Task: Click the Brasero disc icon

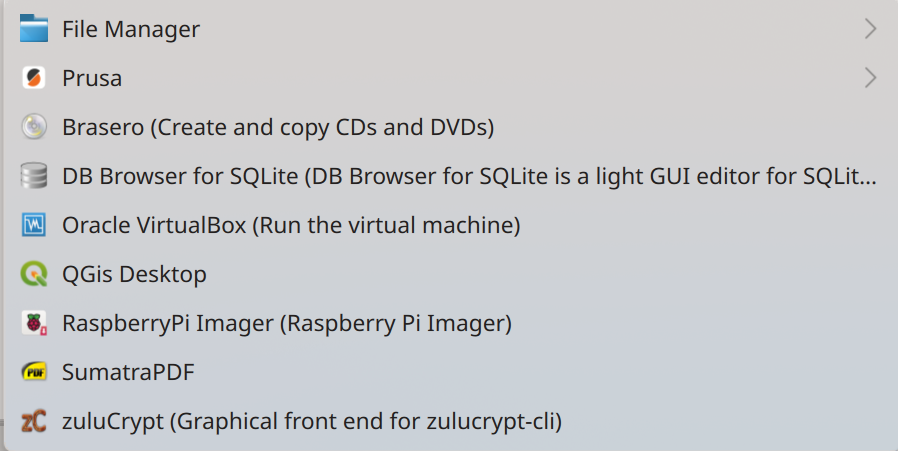Action: (x=34, y=127)
